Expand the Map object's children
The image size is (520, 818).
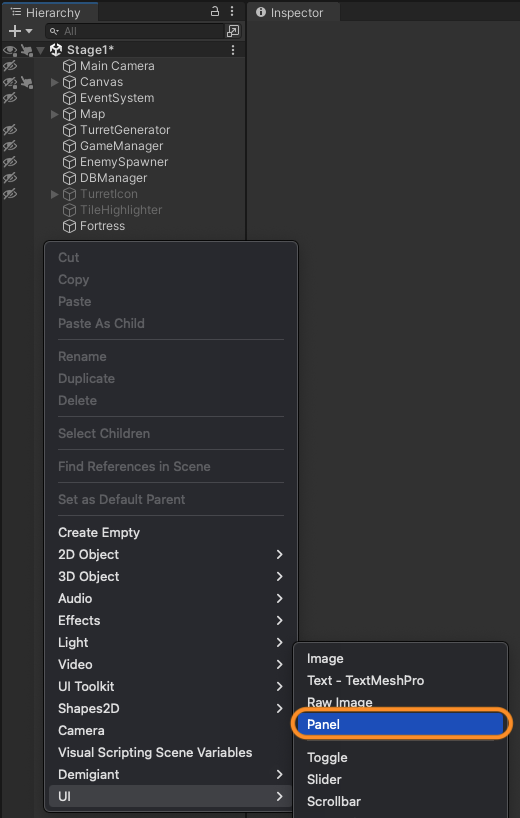(55, 114)
